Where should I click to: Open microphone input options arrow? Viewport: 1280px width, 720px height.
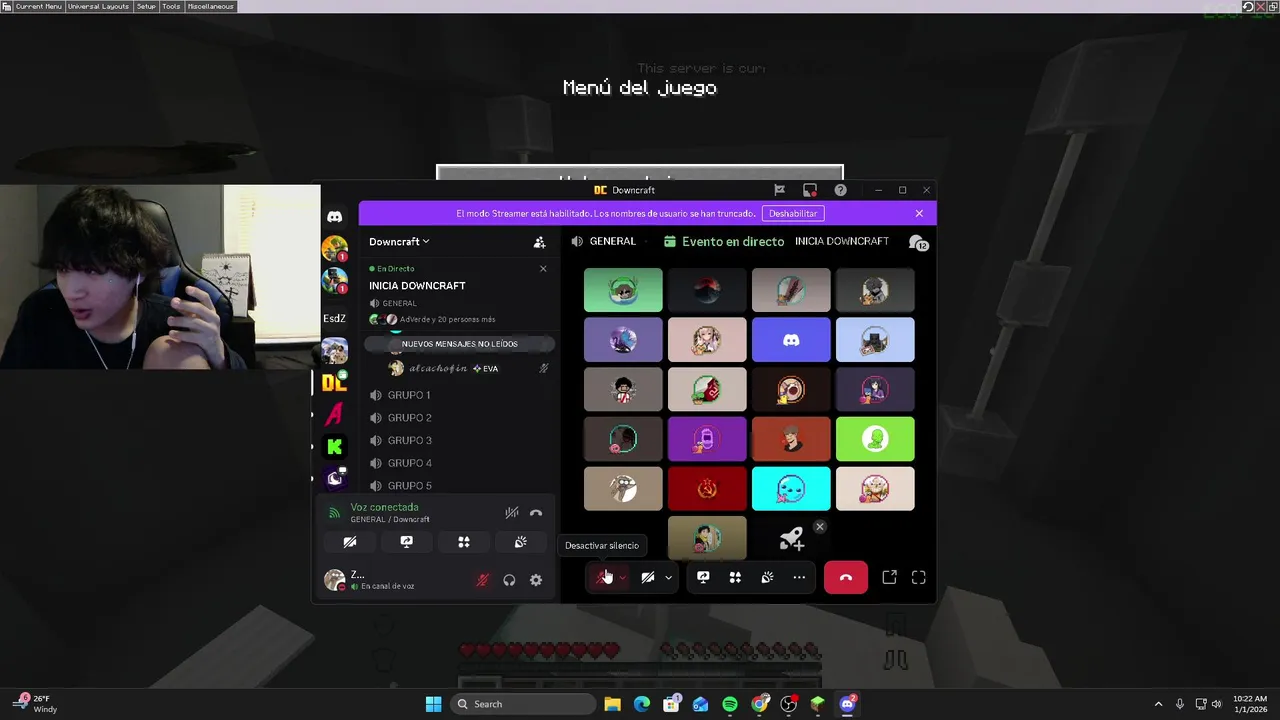(x=622, y=577)
